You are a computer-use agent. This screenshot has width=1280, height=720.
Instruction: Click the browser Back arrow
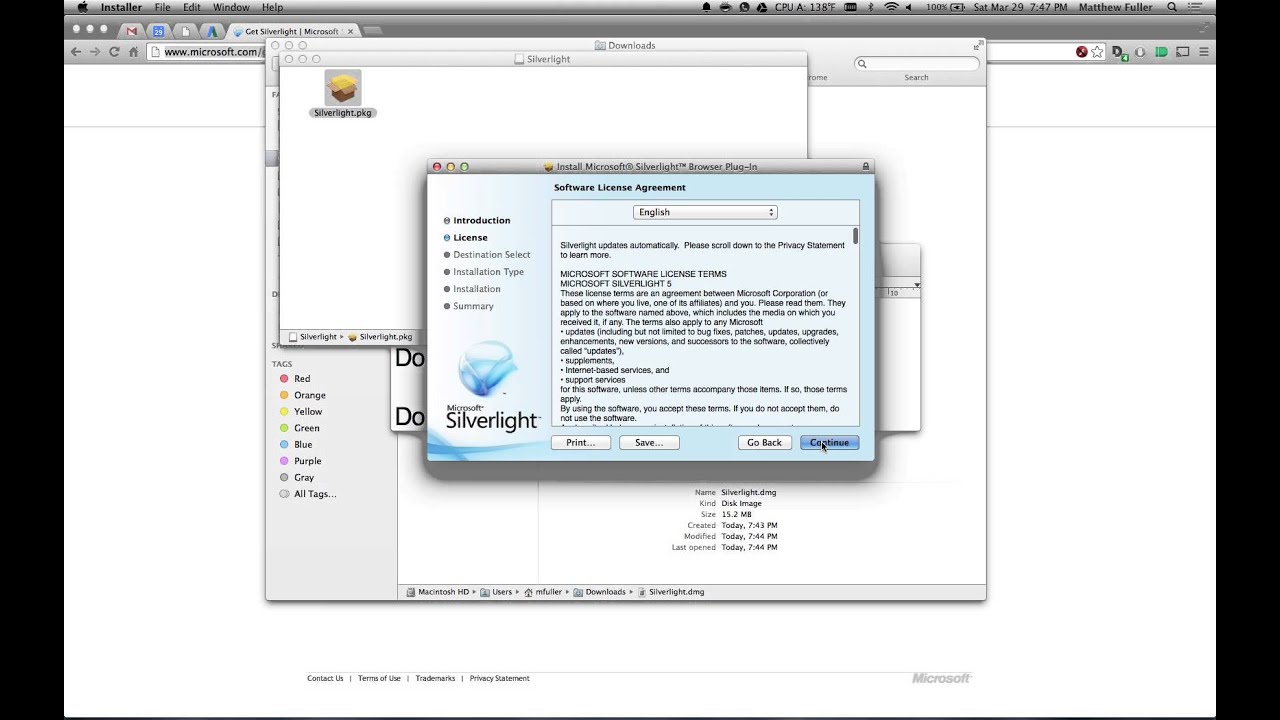(x=76, y=52)
